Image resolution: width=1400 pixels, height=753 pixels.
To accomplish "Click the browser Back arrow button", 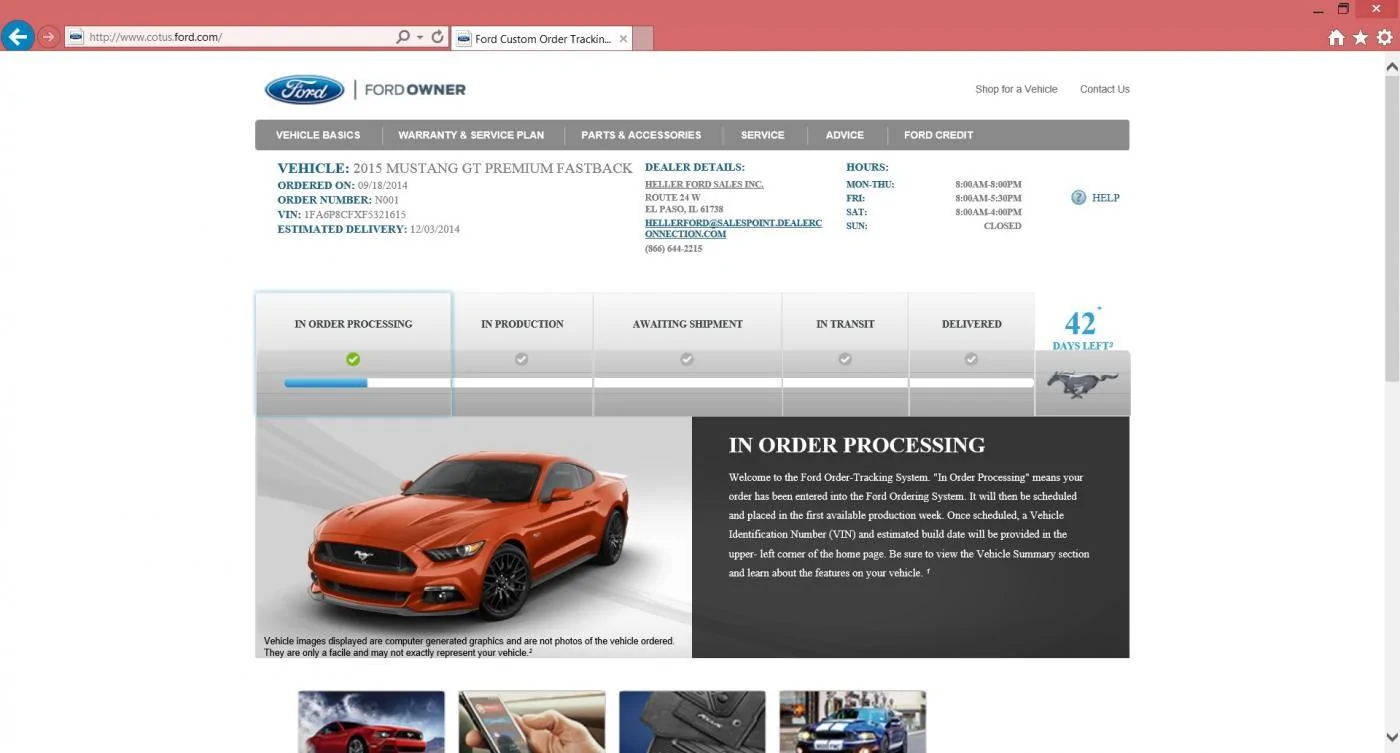I will pos(17,37).
